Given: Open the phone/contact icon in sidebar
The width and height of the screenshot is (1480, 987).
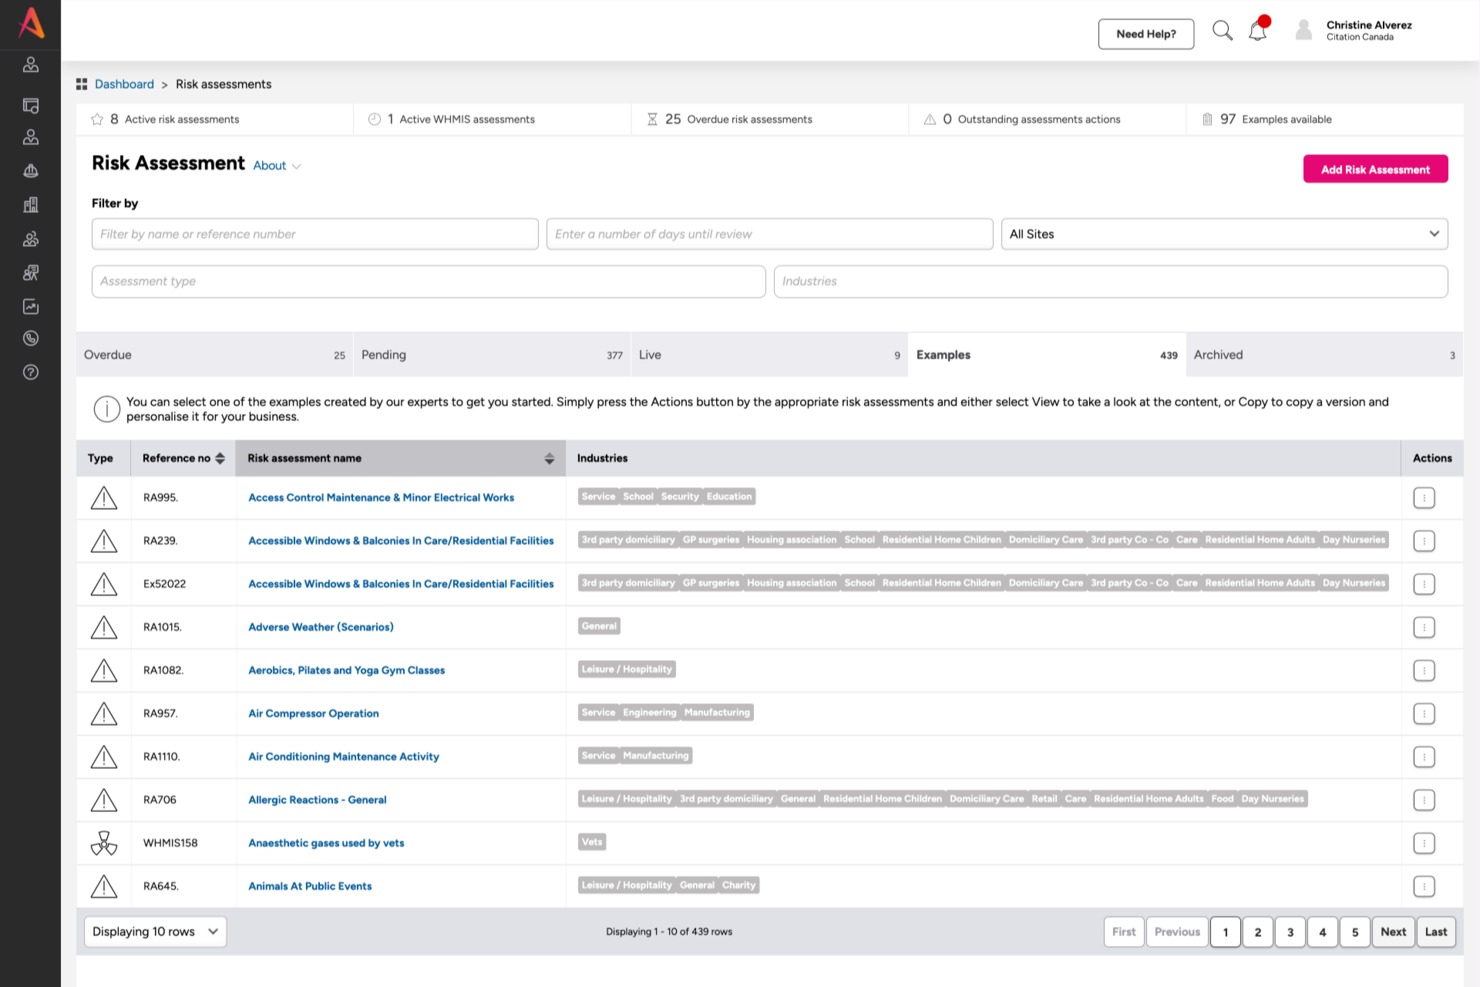Looking at the screenshot, I should coord(30,338).
